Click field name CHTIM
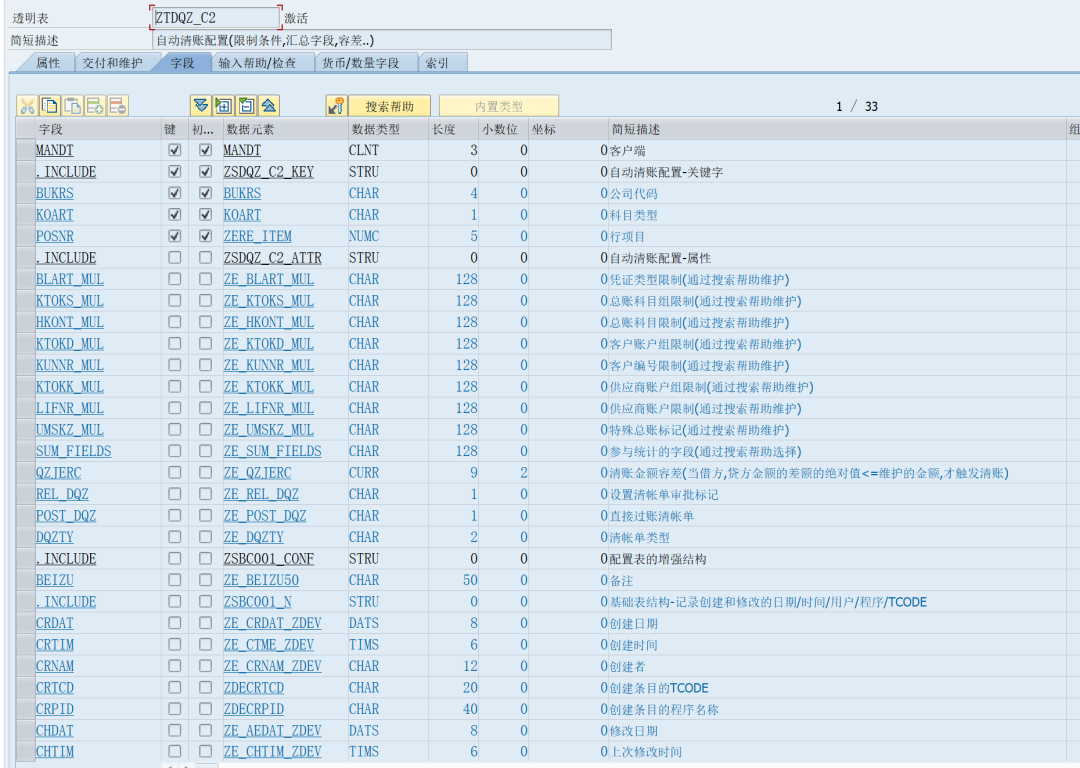 pyautogui.click(x=54, y=751)
